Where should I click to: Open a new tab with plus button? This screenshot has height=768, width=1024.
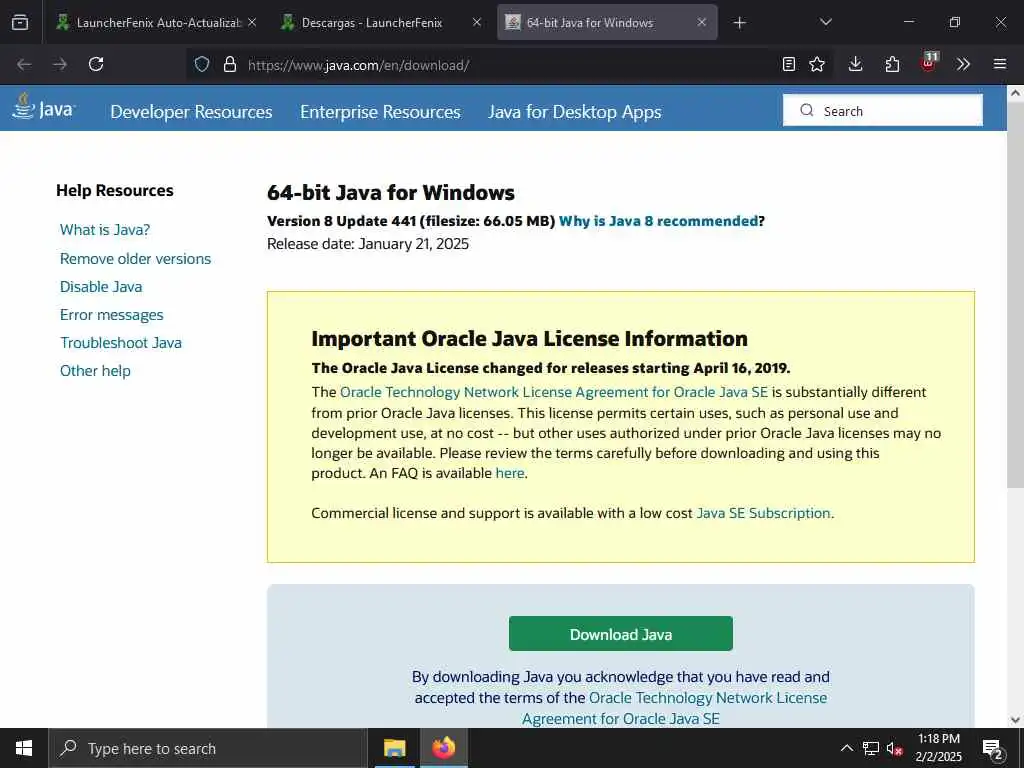click(x=739, y=23)
